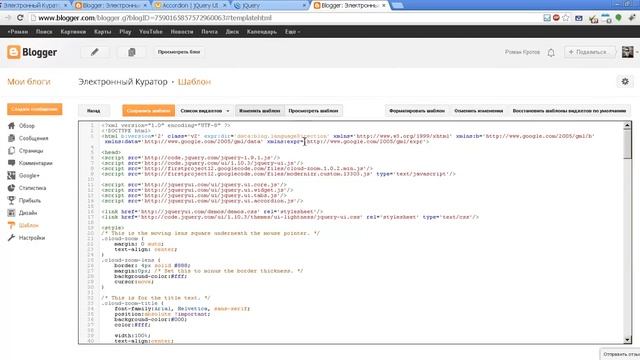Screen dimensions: 640x360
Task: Click Отправить отзыв feedback button
Action: (x=620, y=354)
